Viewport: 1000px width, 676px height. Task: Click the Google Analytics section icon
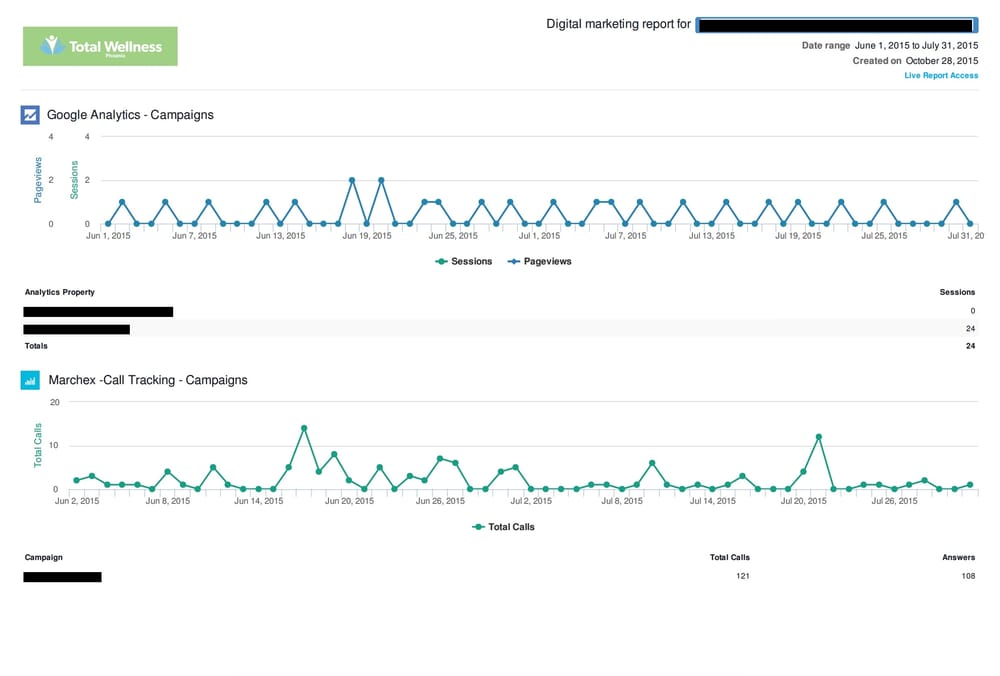point(30,115)
